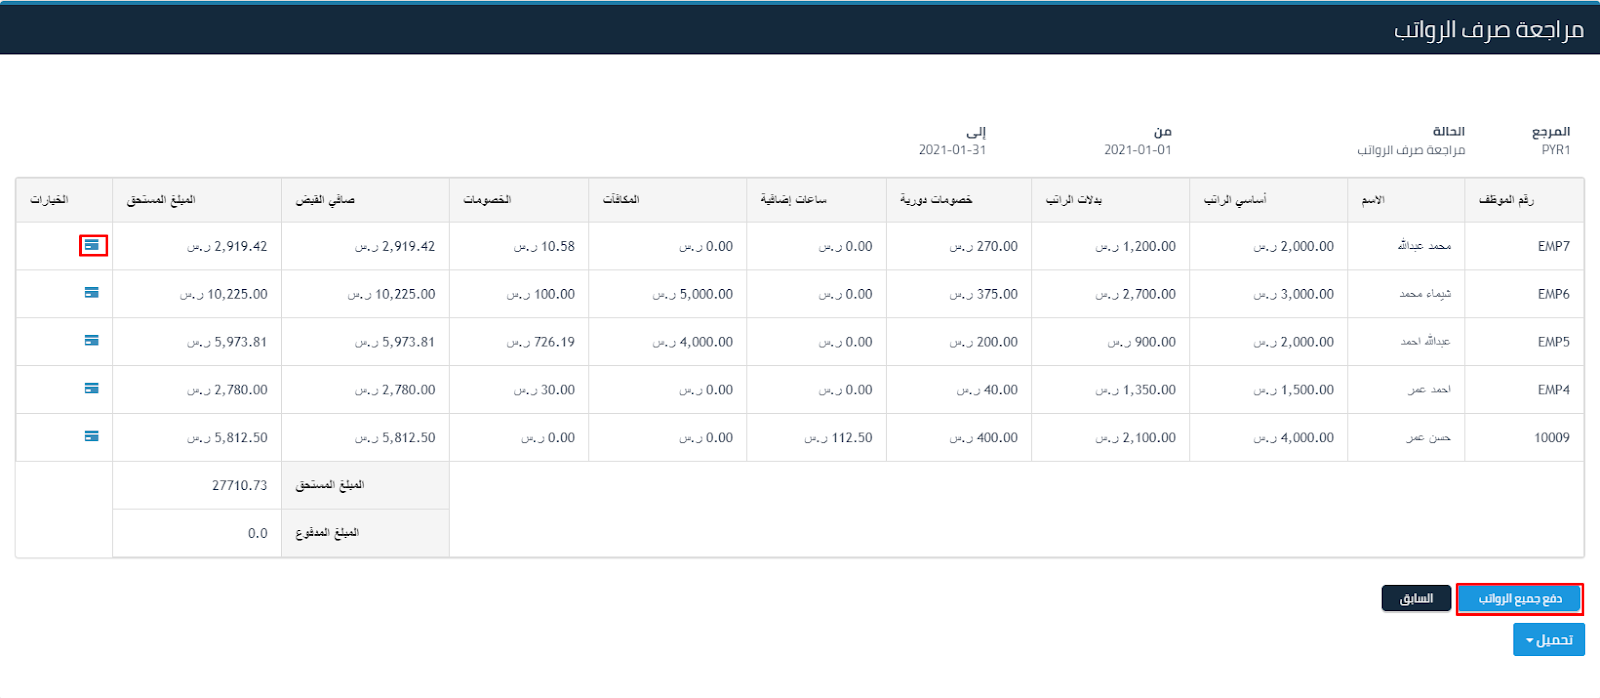
Task: Select the reference value PYR1
Action: pyautogui.click(x=1555, y=150)
